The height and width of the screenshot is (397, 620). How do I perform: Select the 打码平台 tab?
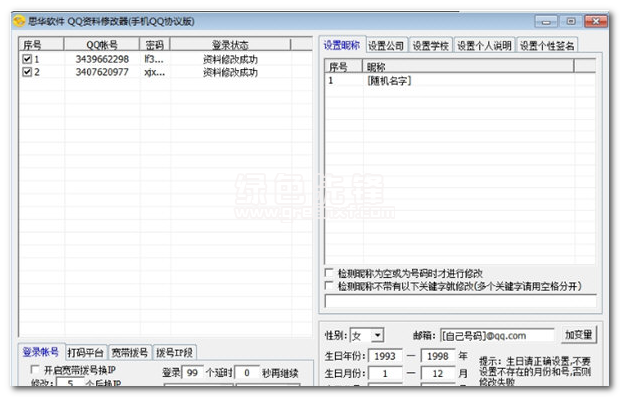85,352
